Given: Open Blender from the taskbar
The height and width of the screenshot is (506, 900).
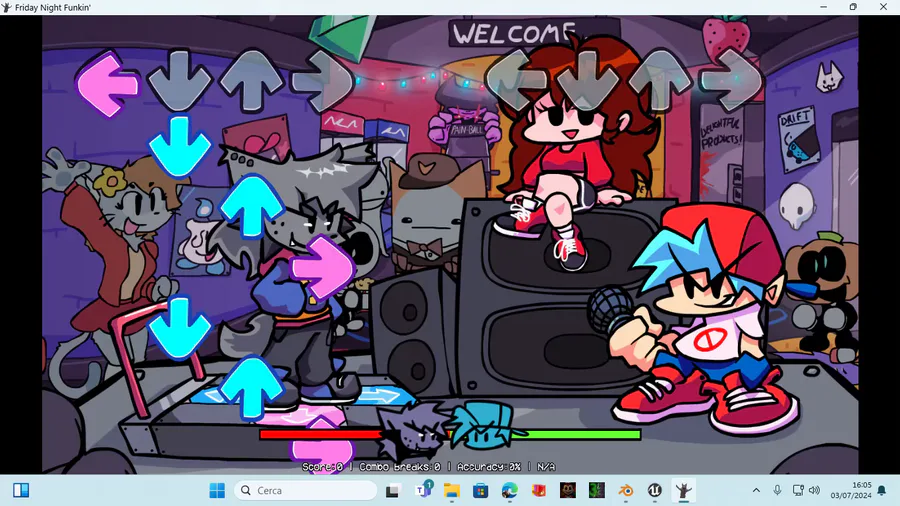Looking at the screenshot, I should [x=626, y=491].
